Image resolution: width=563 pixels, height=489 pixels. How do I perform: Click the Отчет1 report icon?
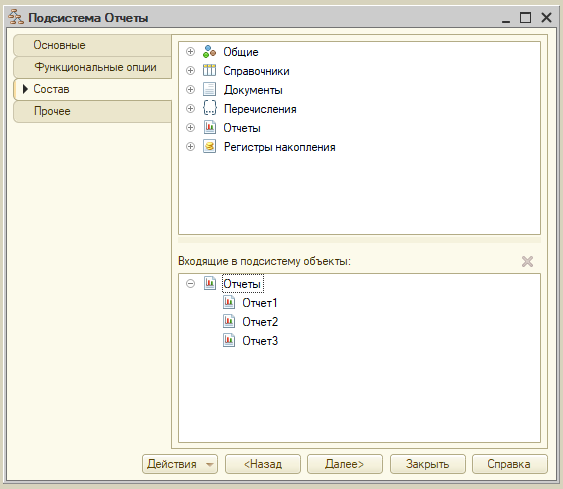[x=229, y=303]
